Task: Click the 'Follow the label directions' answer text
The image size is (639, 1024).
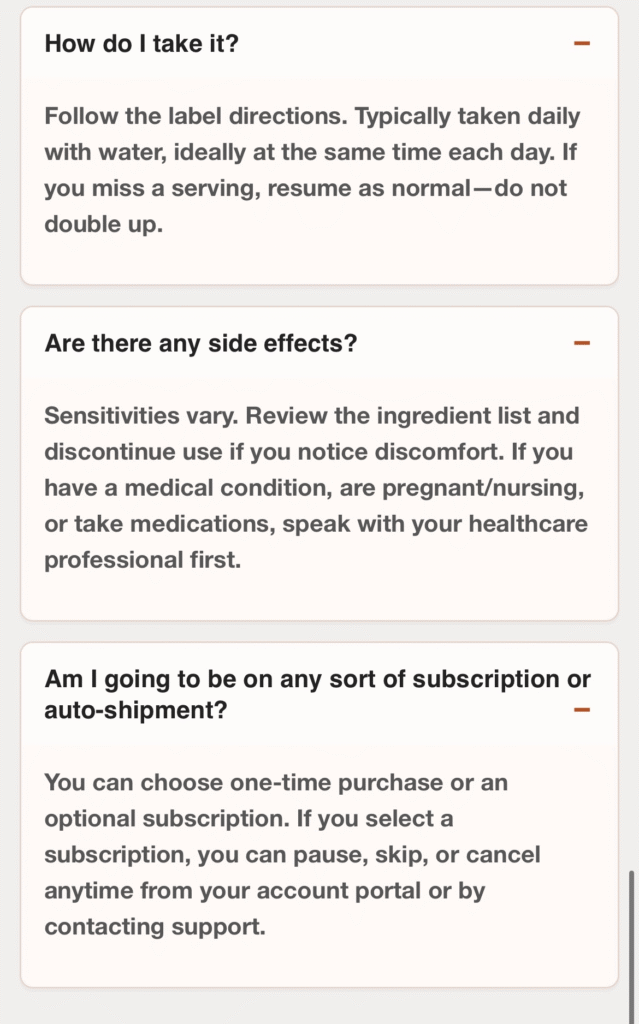Action: pyautogui.click(x=190, y=116)
